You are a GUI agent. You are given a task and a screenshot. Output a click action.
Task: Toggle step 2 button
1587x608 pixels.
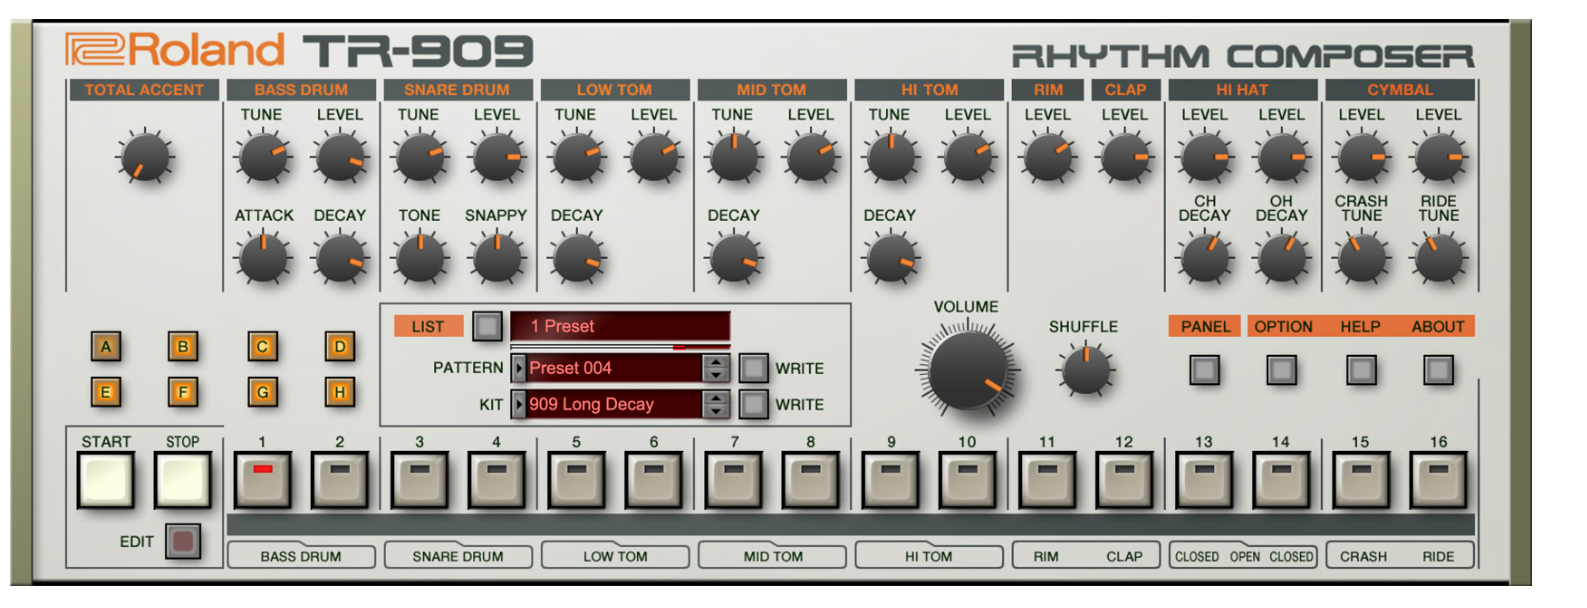340,481
